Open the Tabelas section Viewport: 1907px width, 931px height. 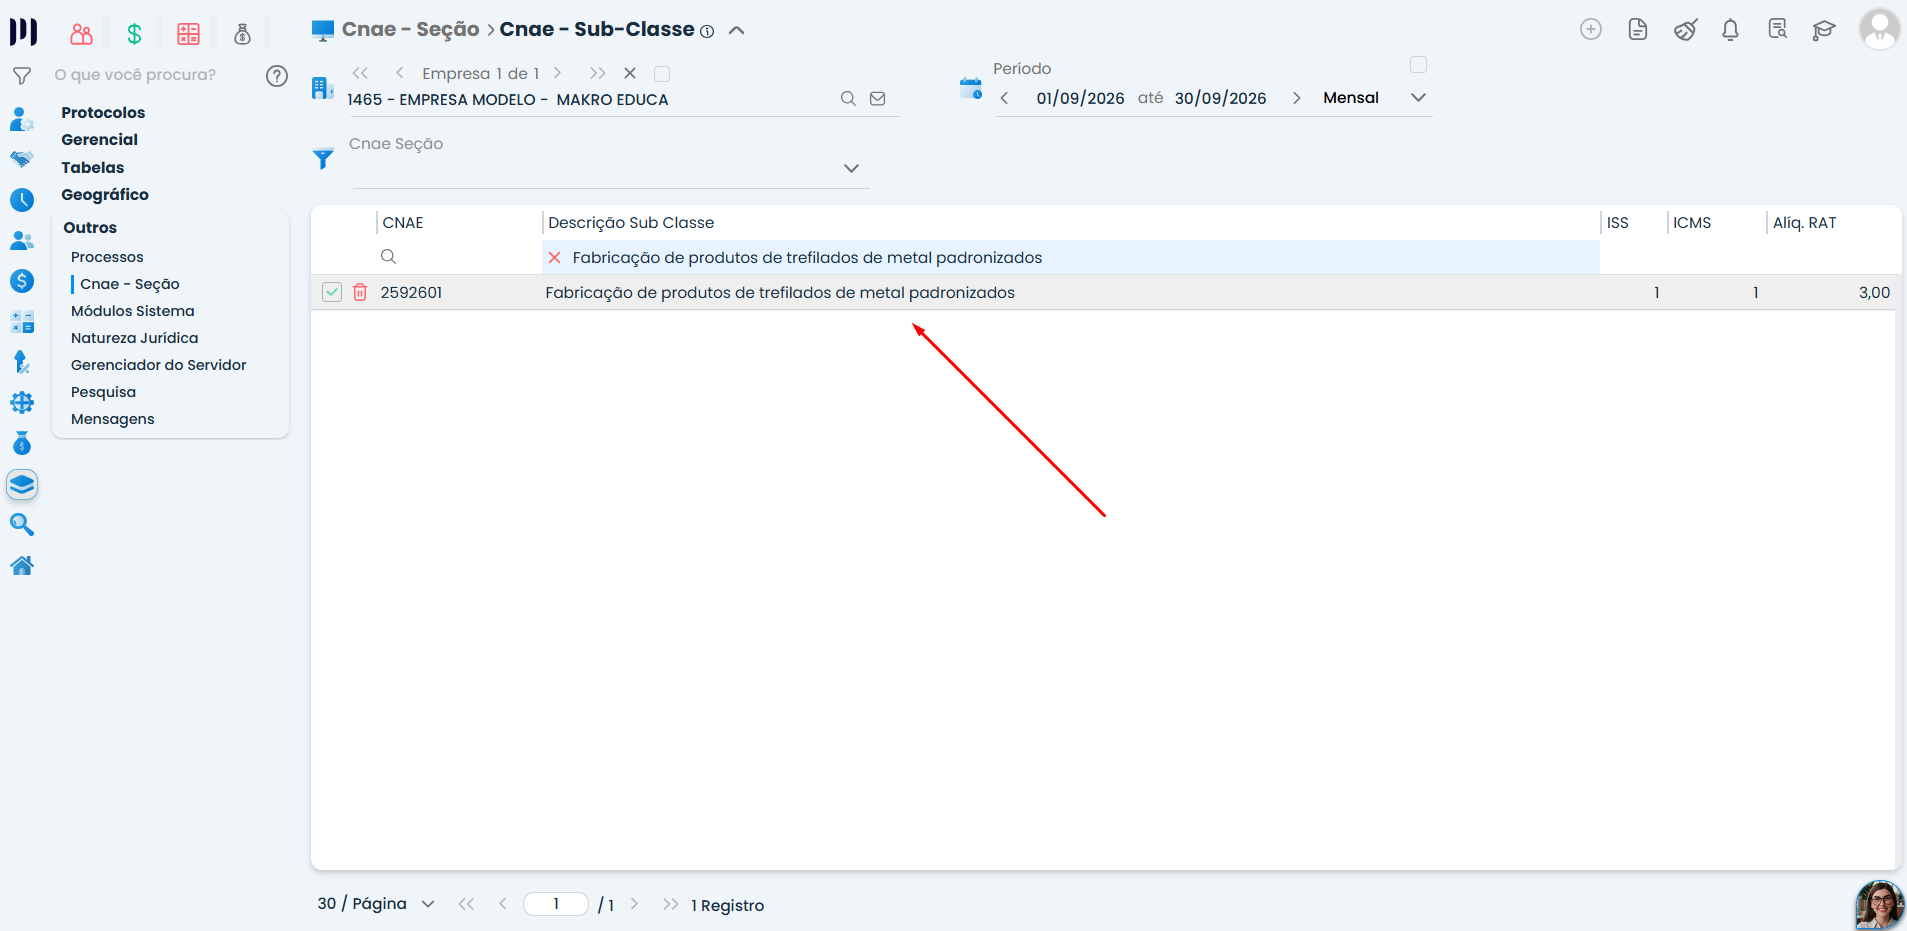93,168
